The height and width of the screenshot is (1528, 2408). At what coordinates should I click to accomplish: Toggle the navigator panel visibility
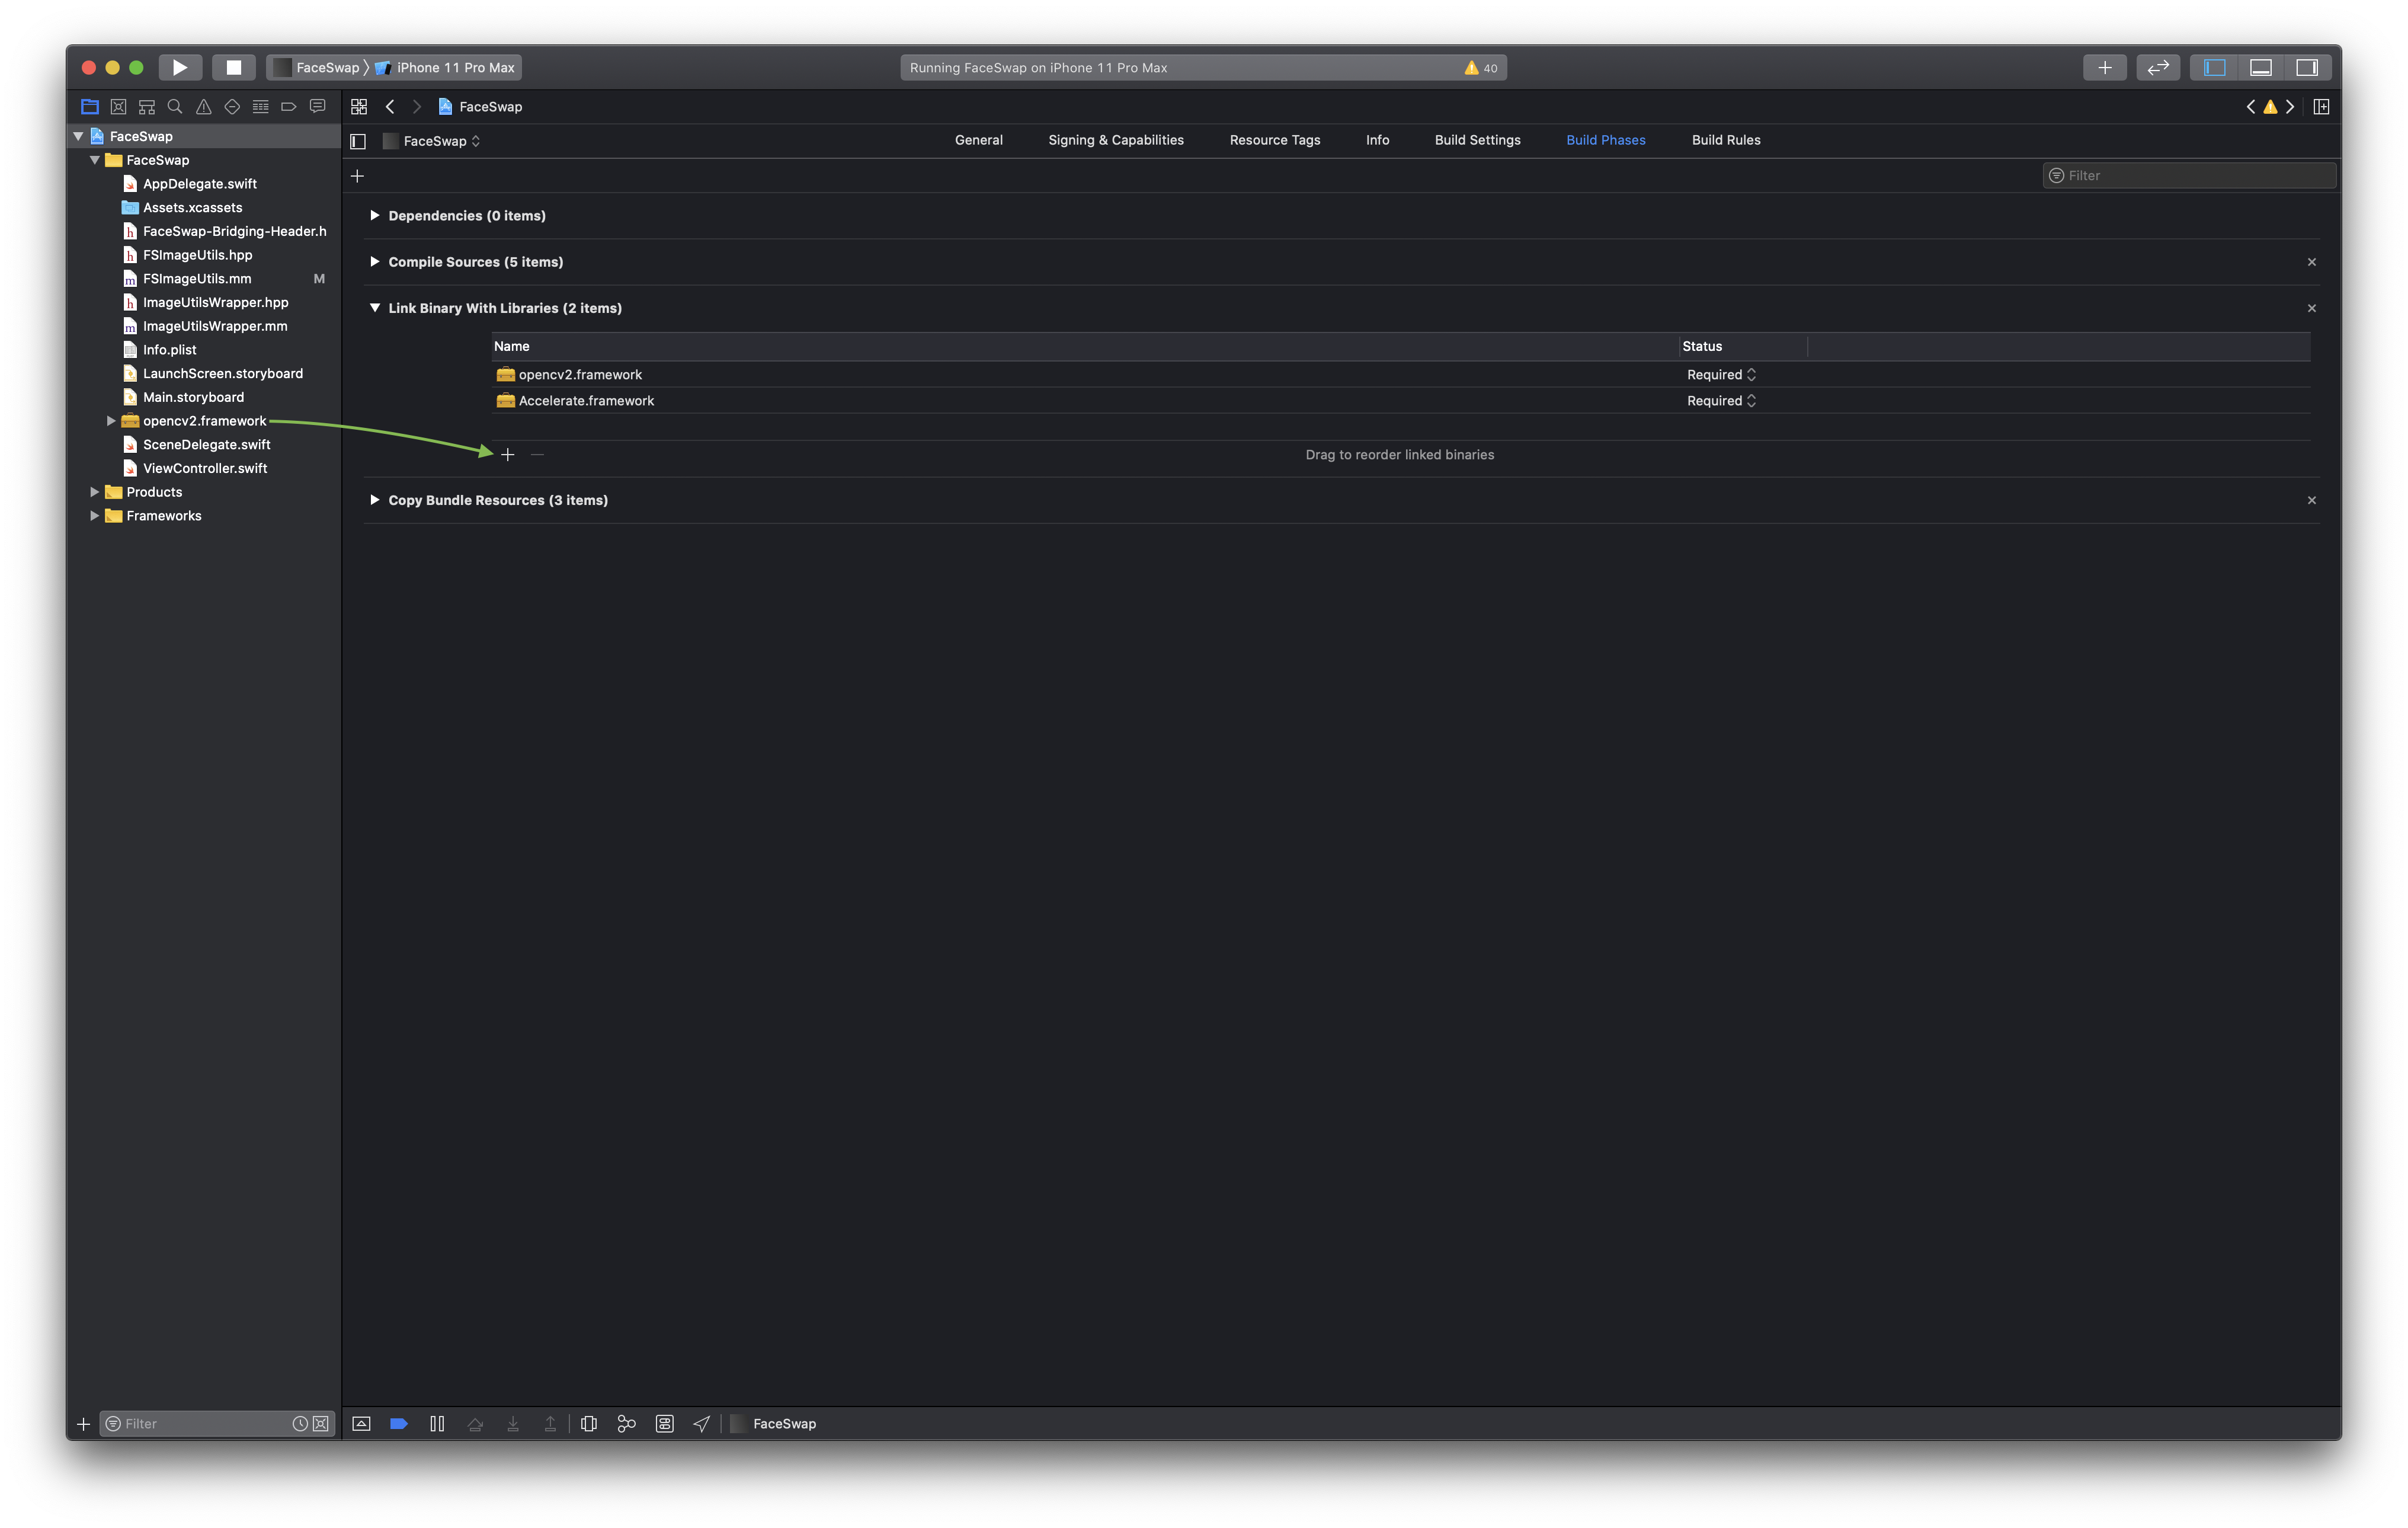2214,67
